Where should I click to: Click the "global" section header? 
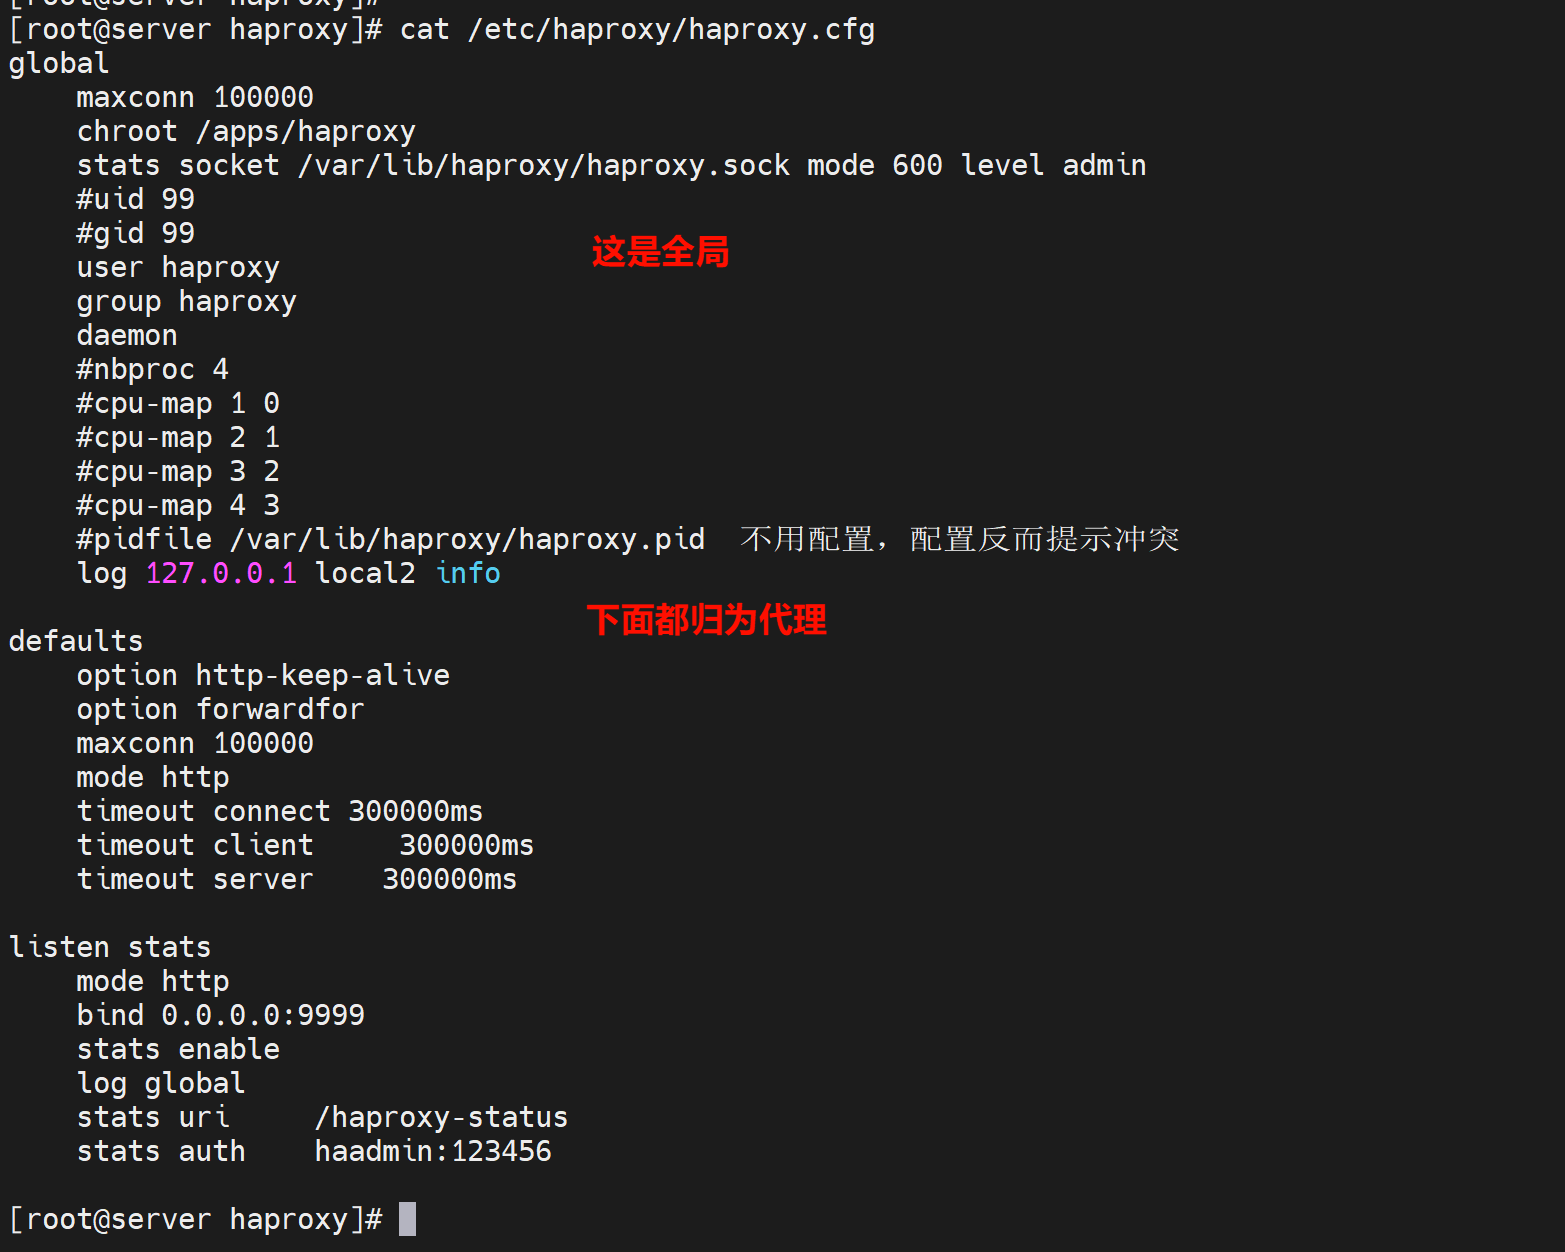[59, 64]
